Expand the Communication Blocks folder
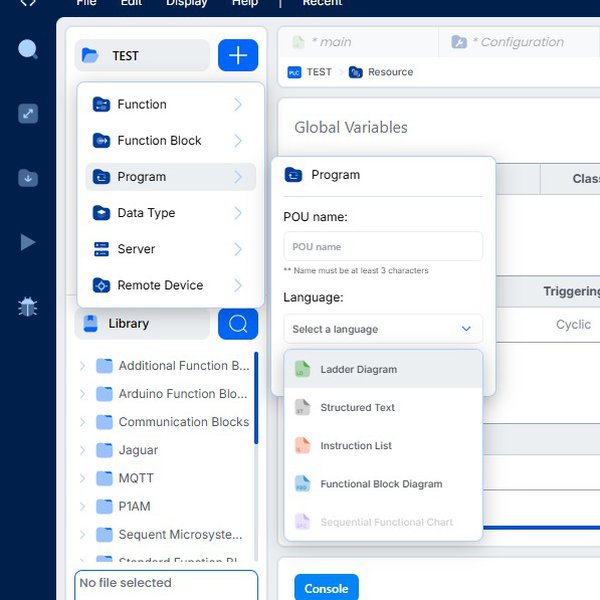Image resolution: width=600 pixels, height=600 pixels. (82, 422)
